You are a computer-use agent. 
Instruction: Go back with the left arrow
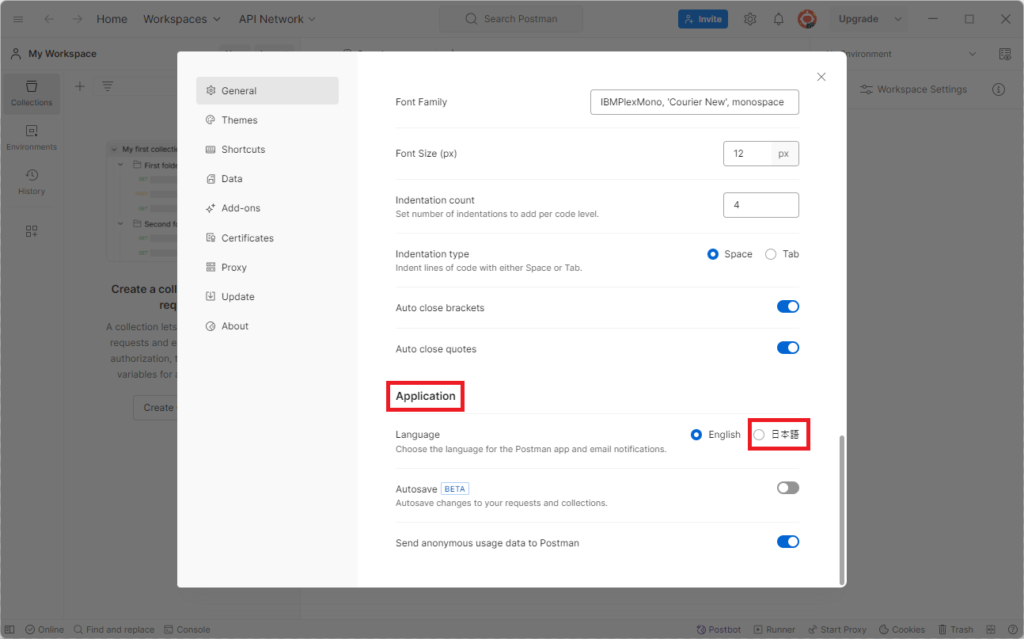[x=49, y=19]
